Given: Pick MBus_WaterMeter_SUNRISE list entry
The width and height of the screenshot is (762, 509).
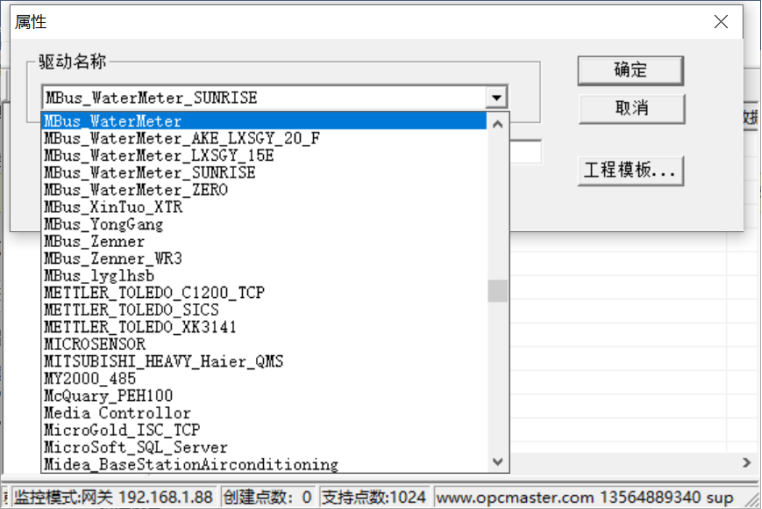Looking at the screenshot, I should (264, 173).
